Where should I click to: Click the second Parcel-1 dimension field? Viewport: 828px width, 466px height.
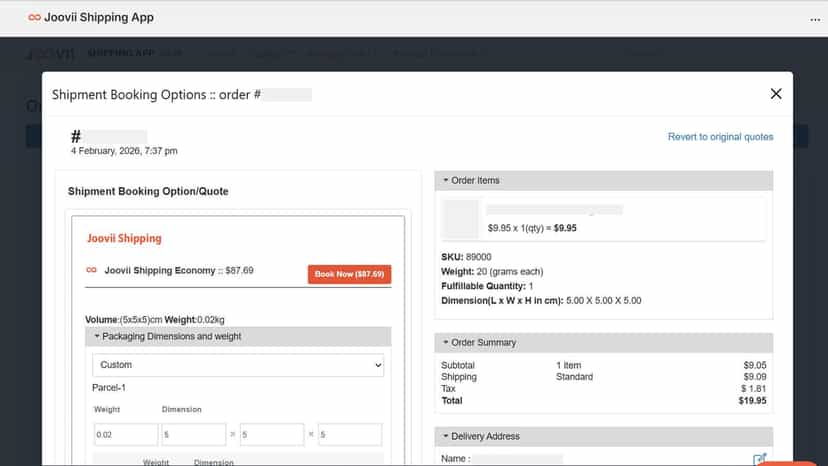[272, 435]
